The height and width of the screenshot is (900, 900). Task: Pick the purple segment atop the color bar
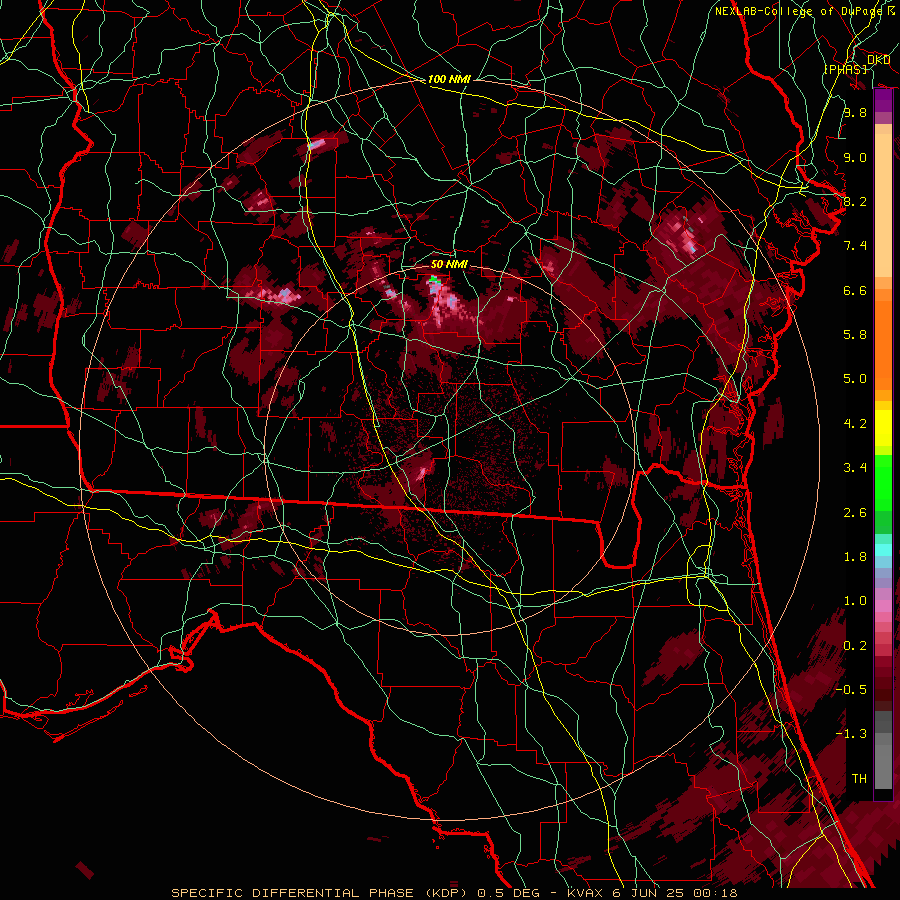883,100
